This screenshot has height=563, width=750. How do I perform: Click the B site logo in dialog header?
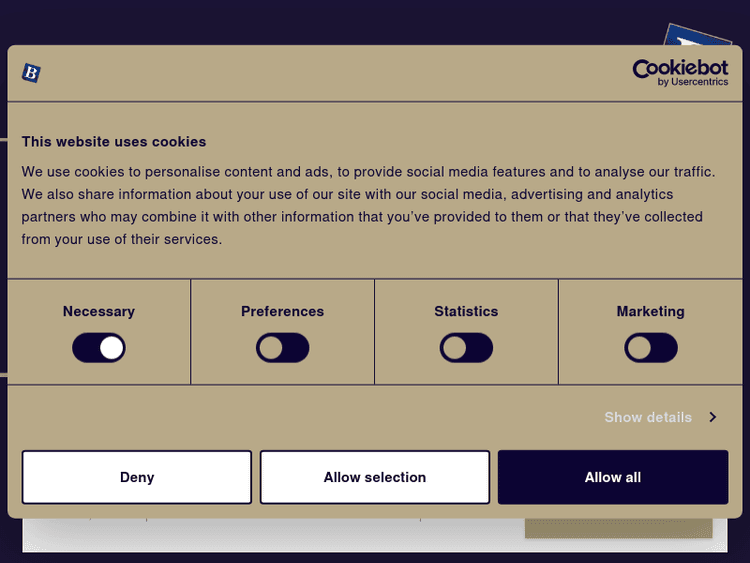coord(31,72)
